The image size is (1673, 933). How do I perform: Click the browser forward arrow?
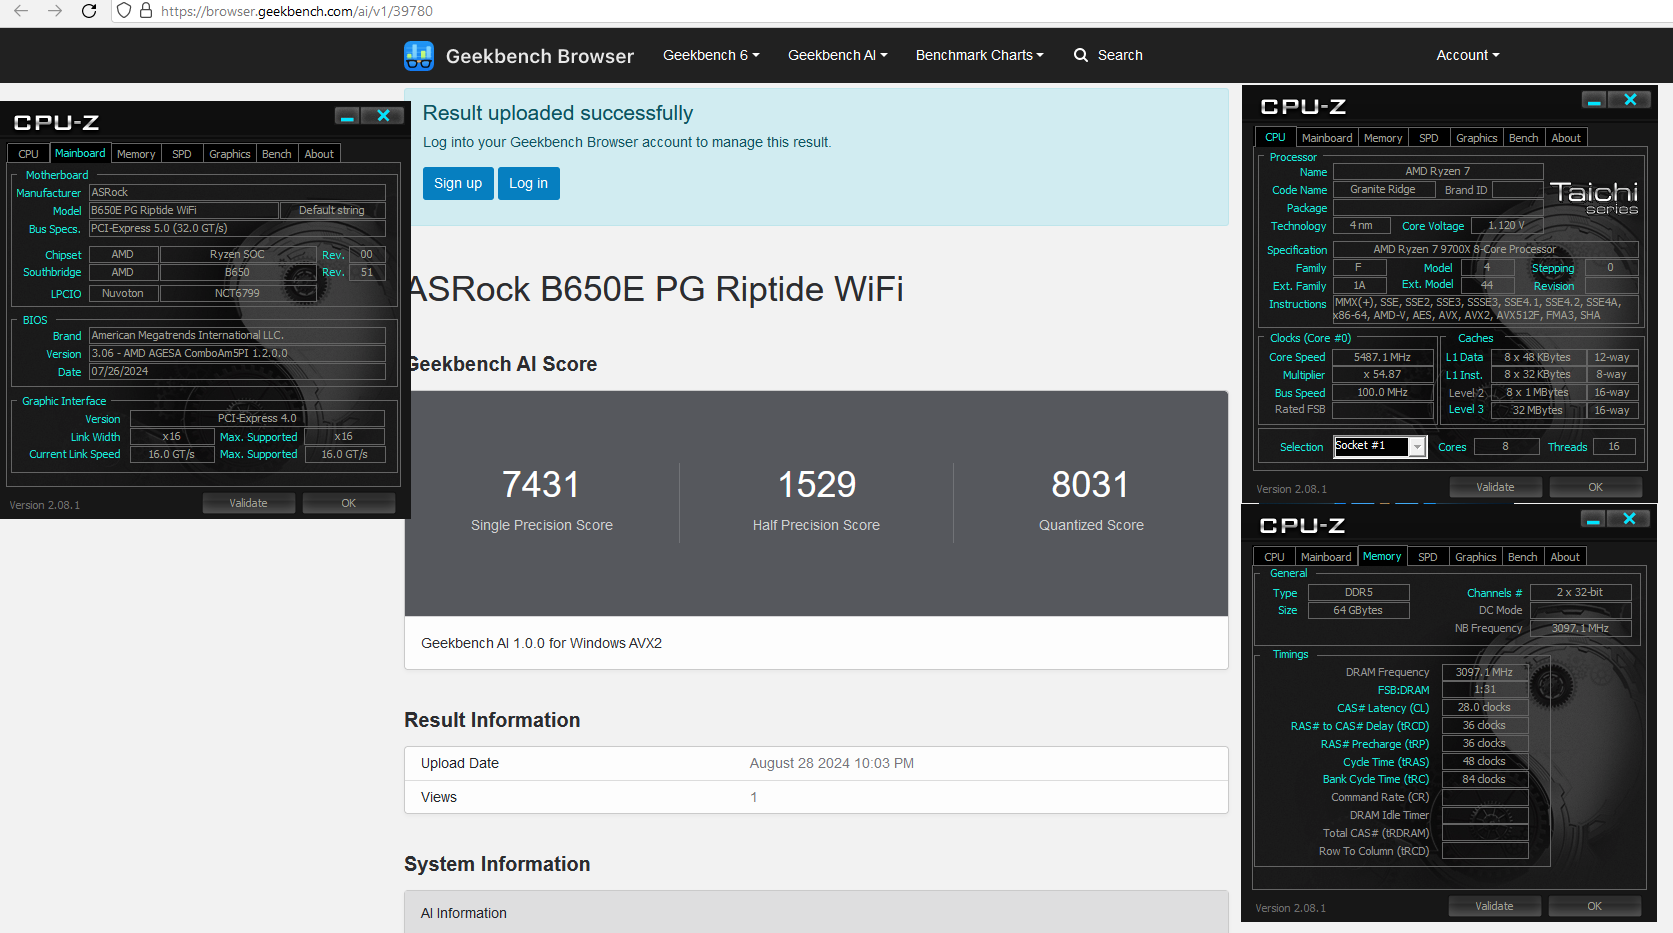point(55,11)
